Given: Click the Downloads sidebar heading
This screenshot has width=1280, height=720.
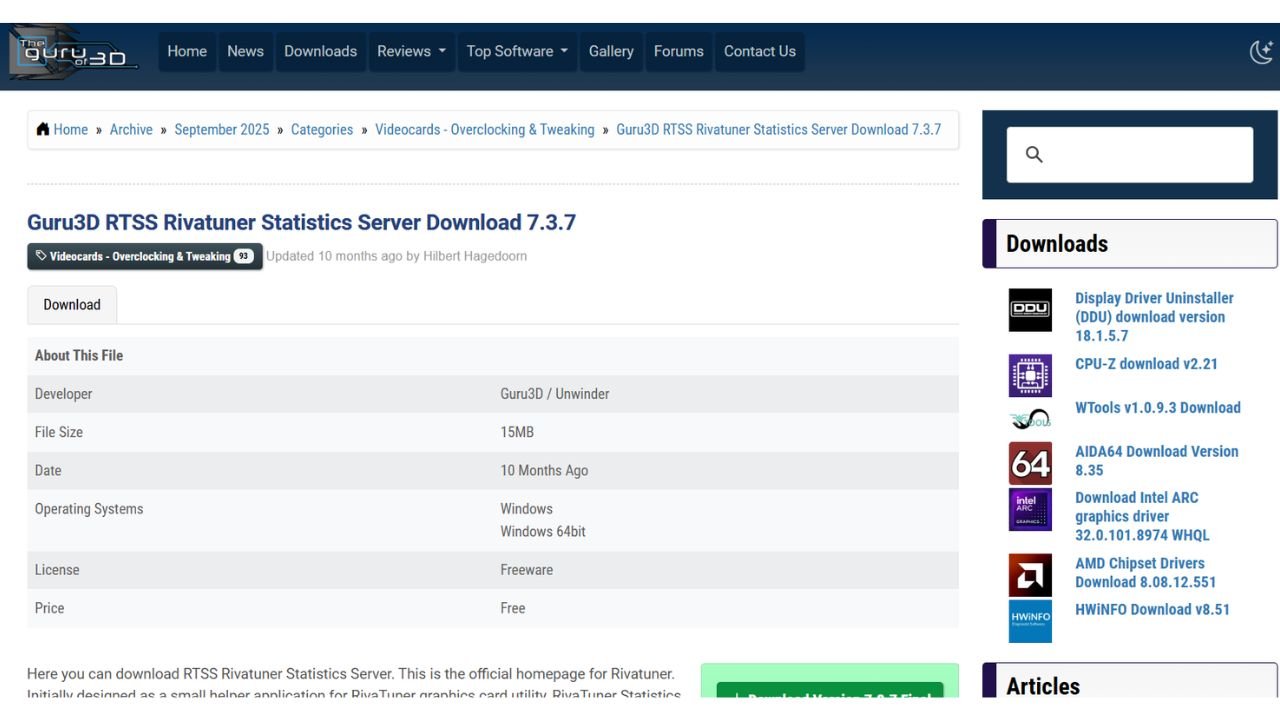Looking at the screenshot, I should (x=1057, y=244).
